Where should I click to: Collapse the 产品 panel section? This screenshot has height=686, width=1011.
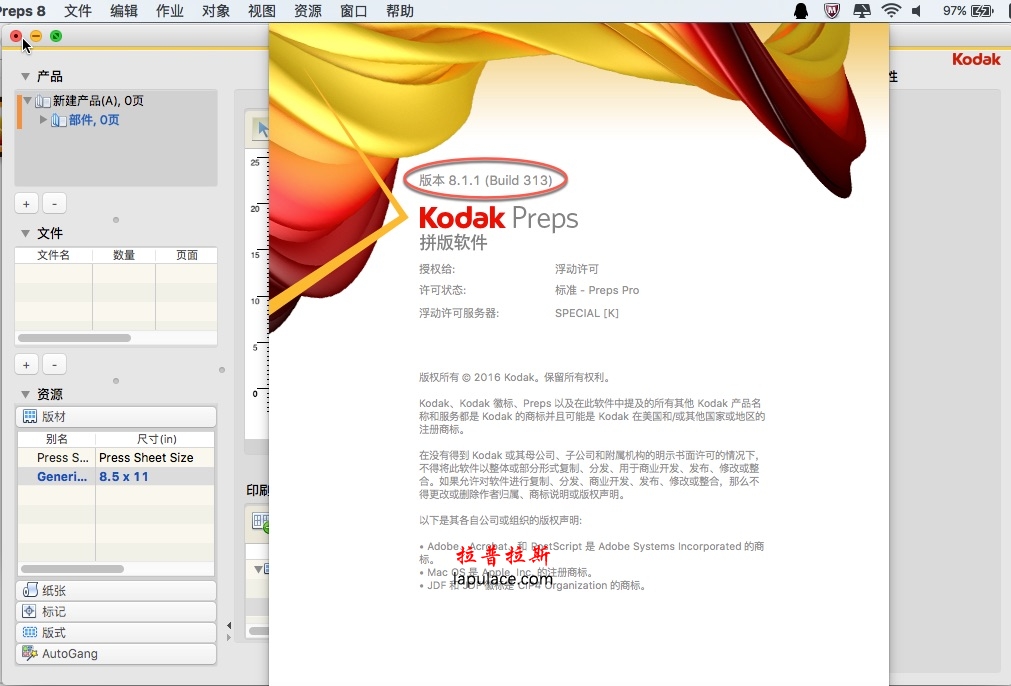[x=25, y=77]
